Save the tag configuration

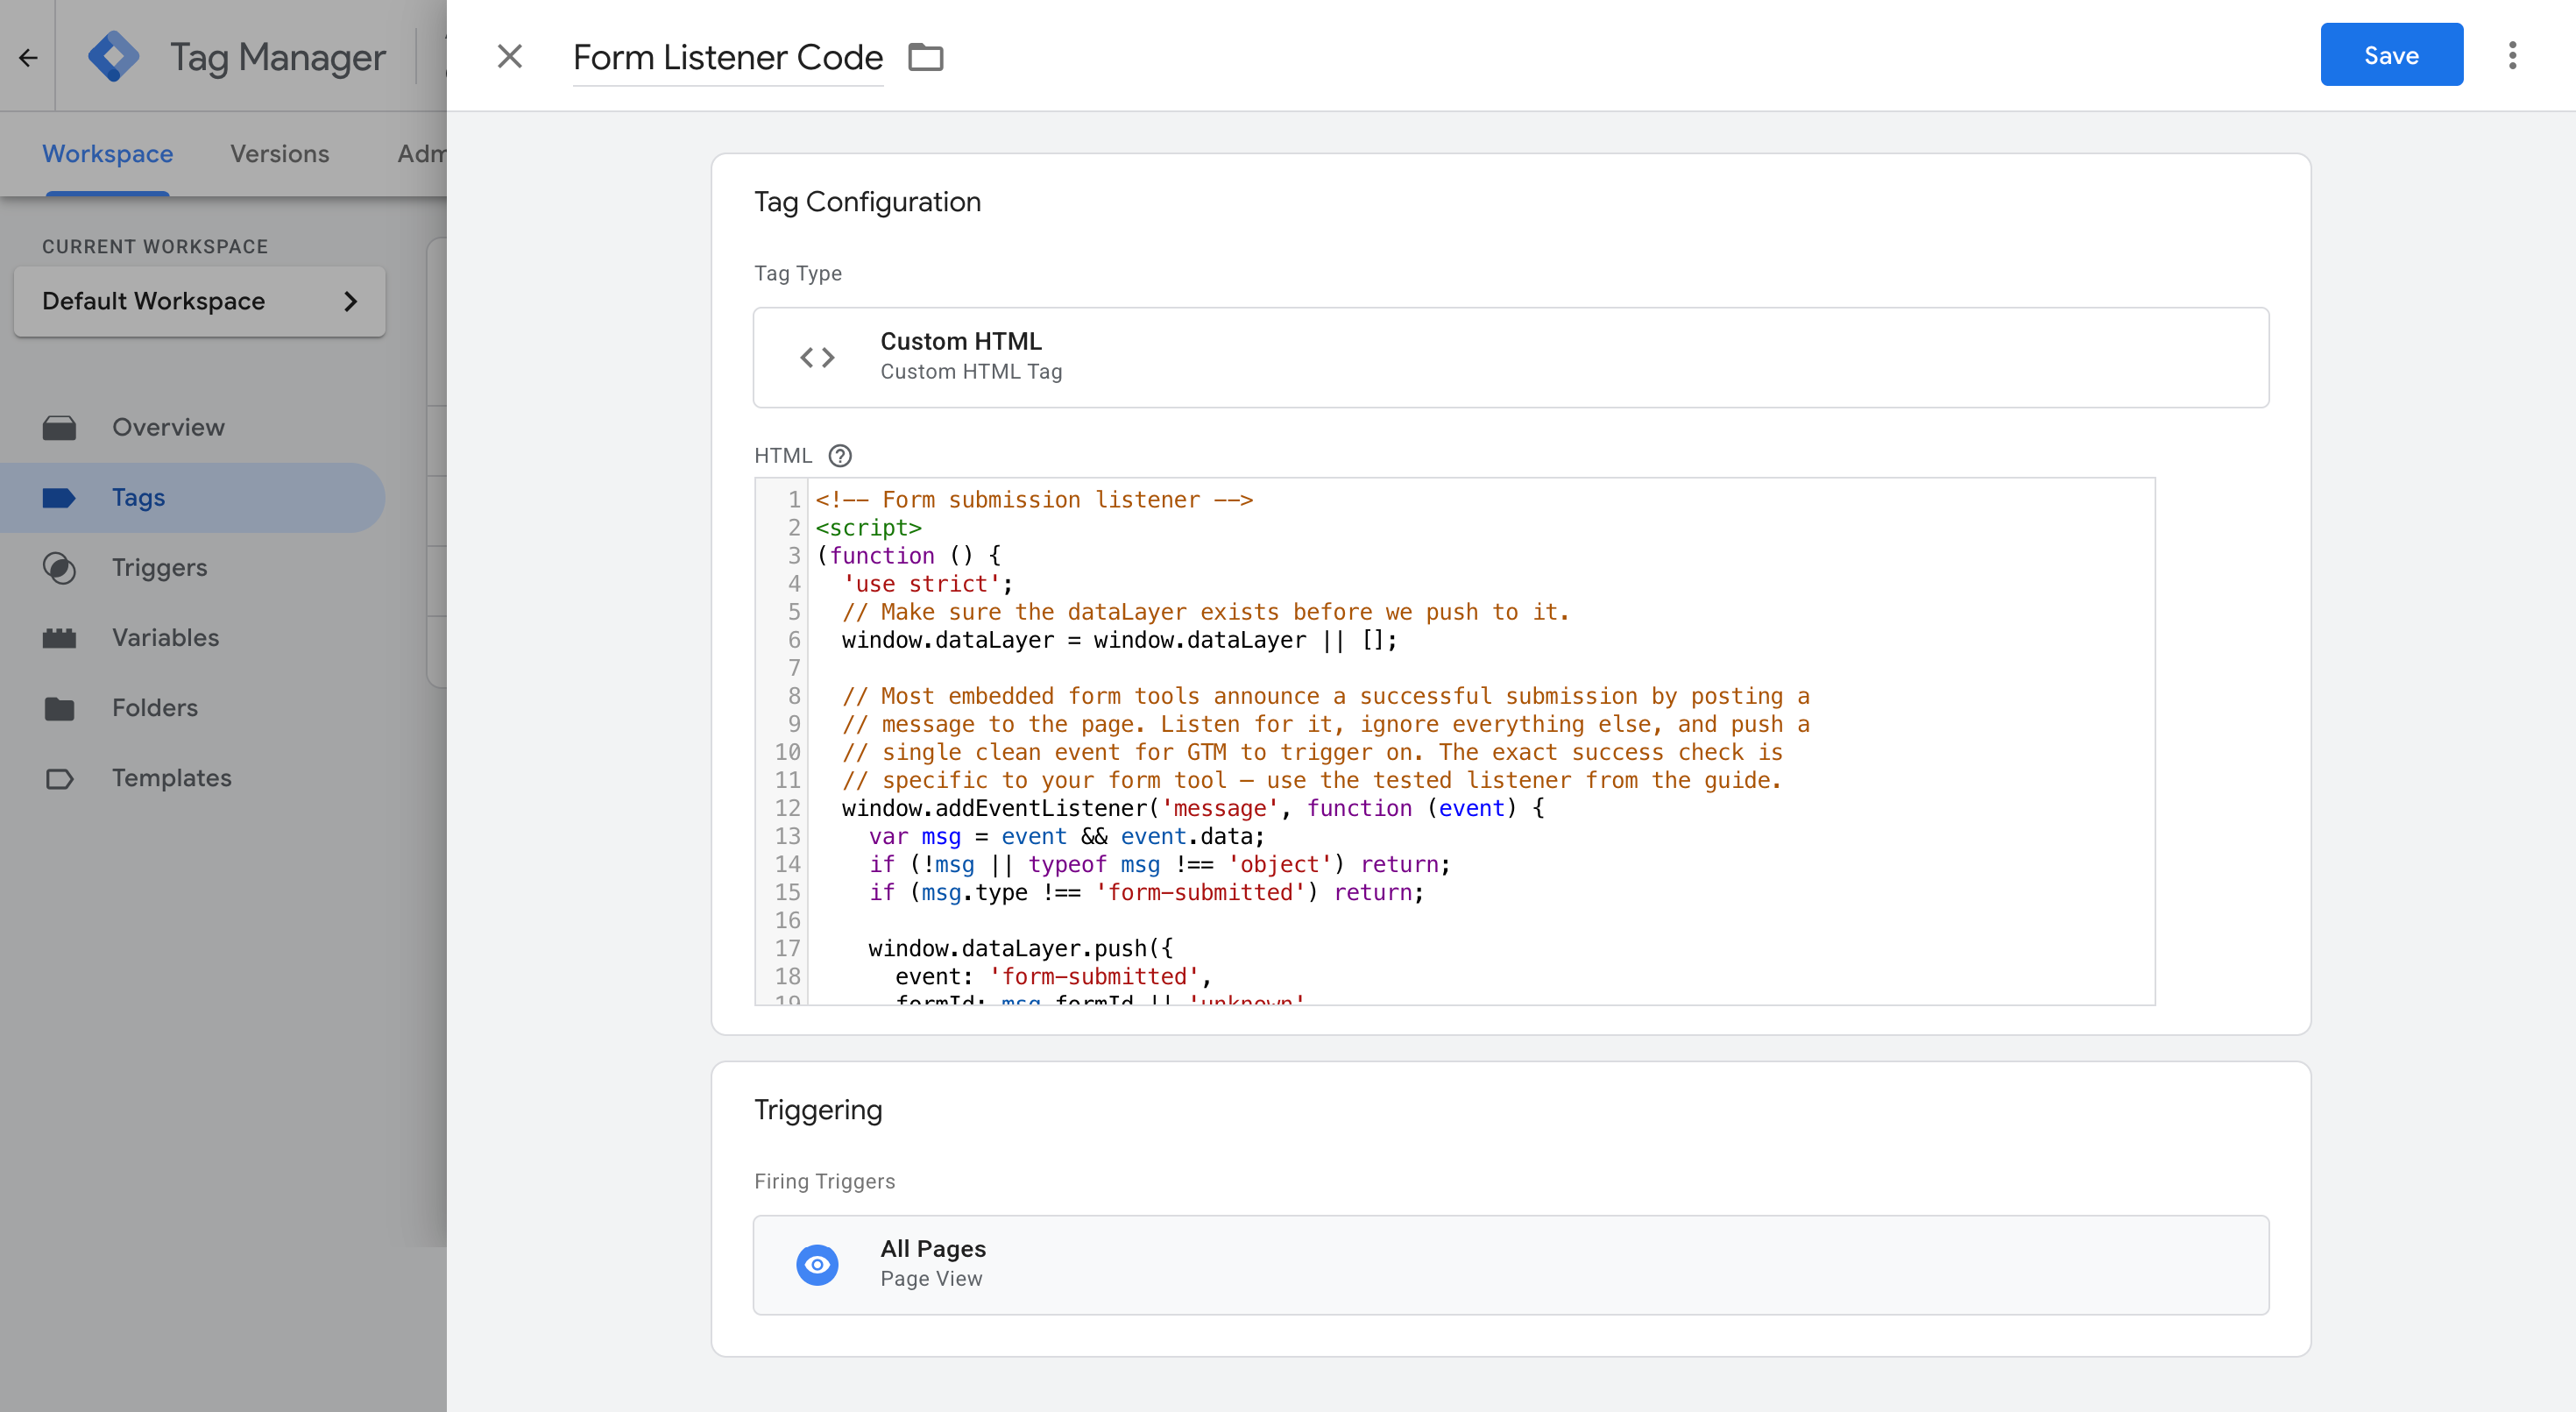click(x=2391, y=55)
